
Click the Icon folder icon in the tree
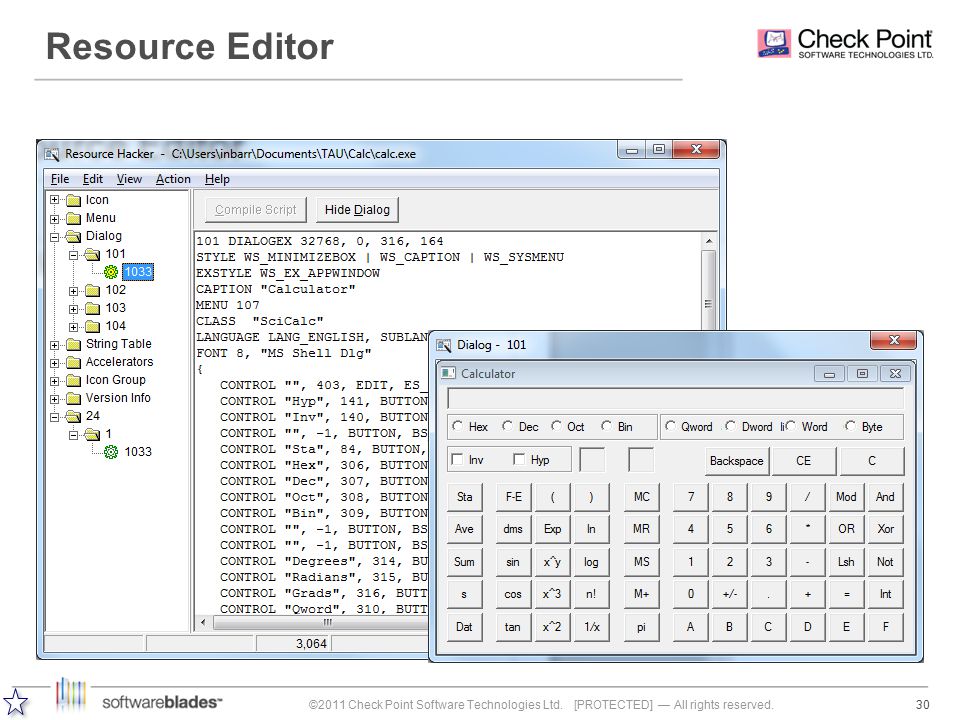click(73, 200)
